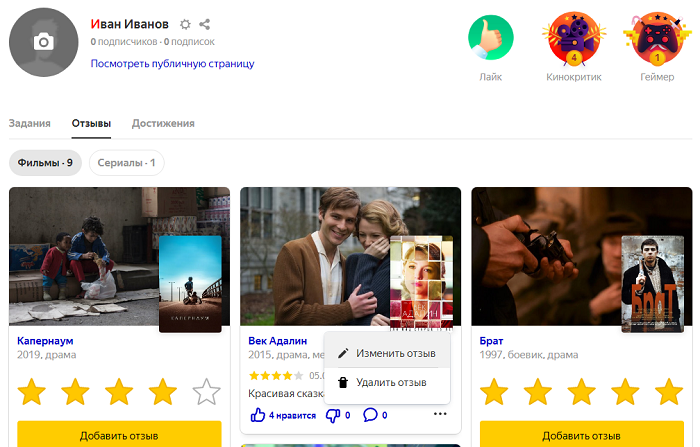Set Брат rating to three stars
The height and width of the screenshot is (447, 700).
pos(581,392)
